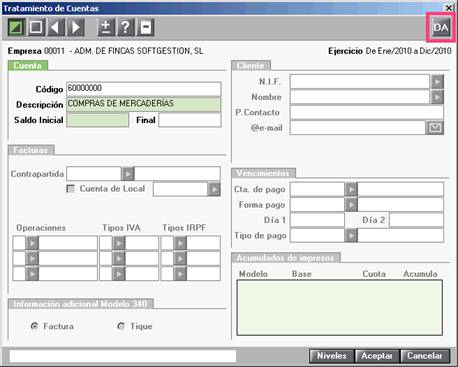The height and width of the screenshot is (367, 458).
Task: Click the e-mail input field
Action: 358,128
